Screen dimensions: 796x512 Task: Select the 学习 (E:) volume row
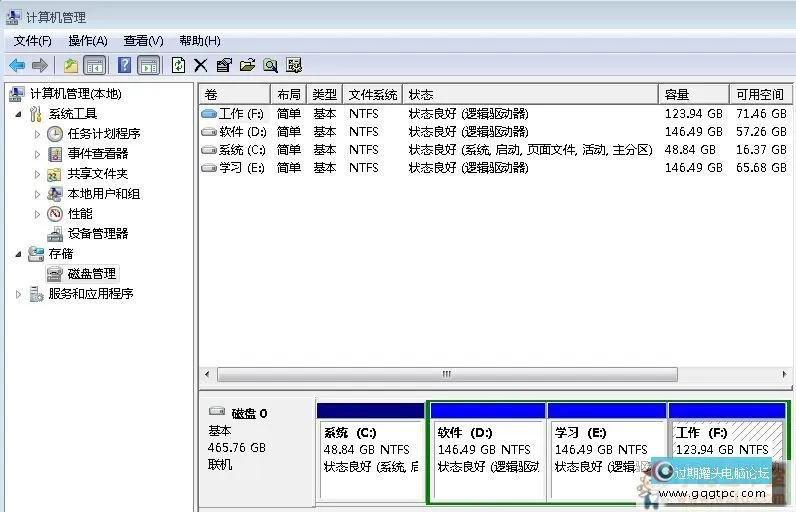click(x=495, y=168)
